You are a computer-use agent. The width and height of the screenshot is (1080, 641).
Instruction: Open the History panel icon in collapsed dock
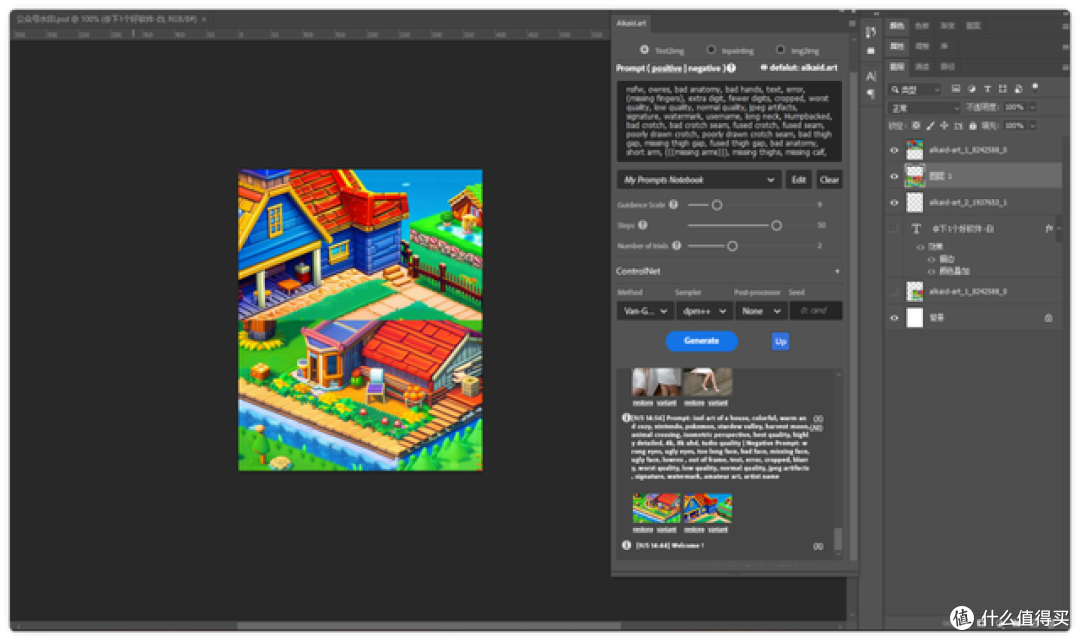click(x=871, y=32)
